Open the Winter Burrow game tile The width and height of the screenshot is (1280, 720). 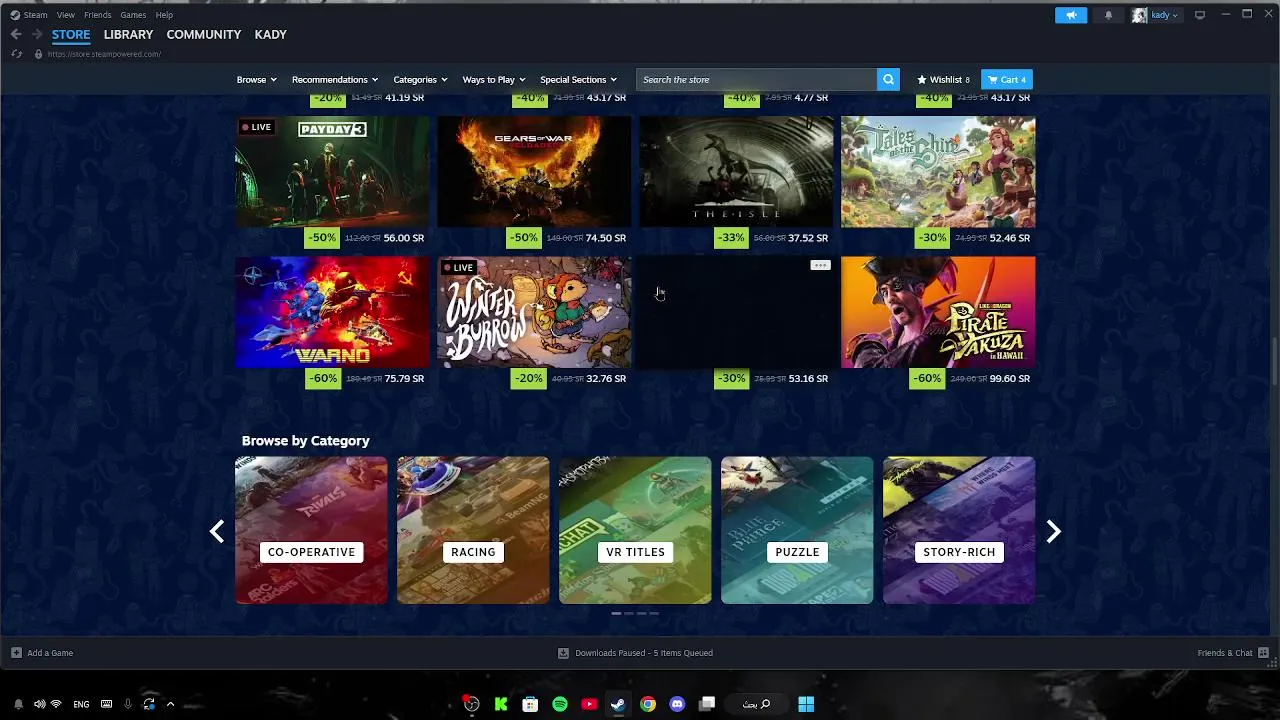click(534, 312)
